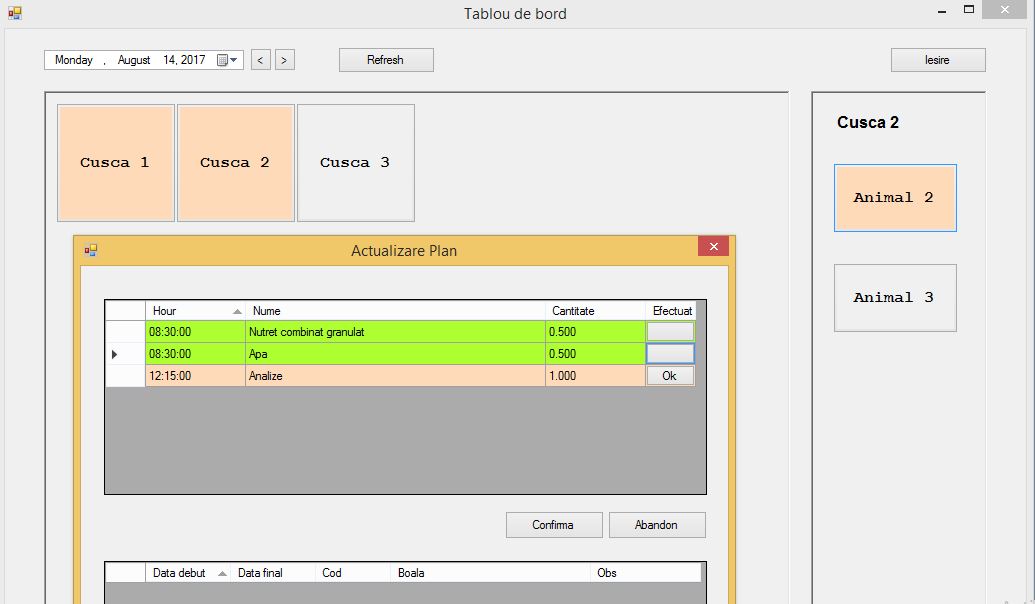Choose Animal 2 in side panel

click(894, 198)
